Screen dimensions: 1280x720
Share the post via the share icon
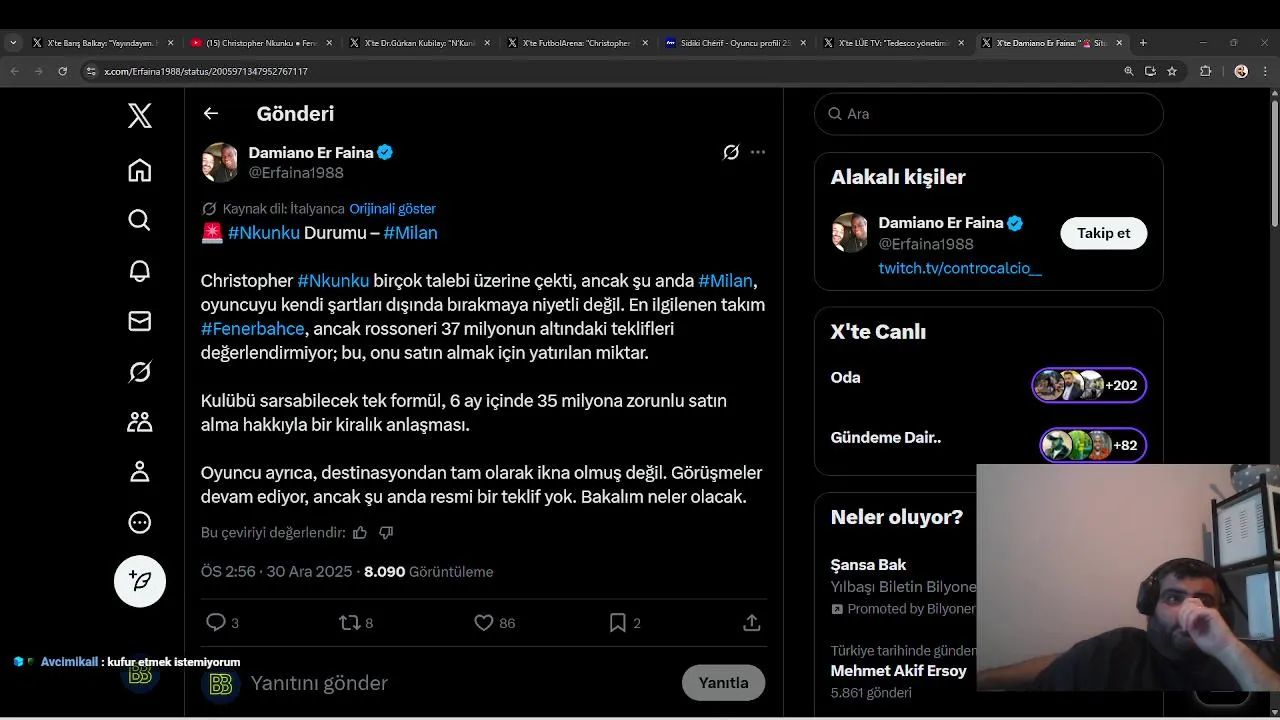[752, 623]
